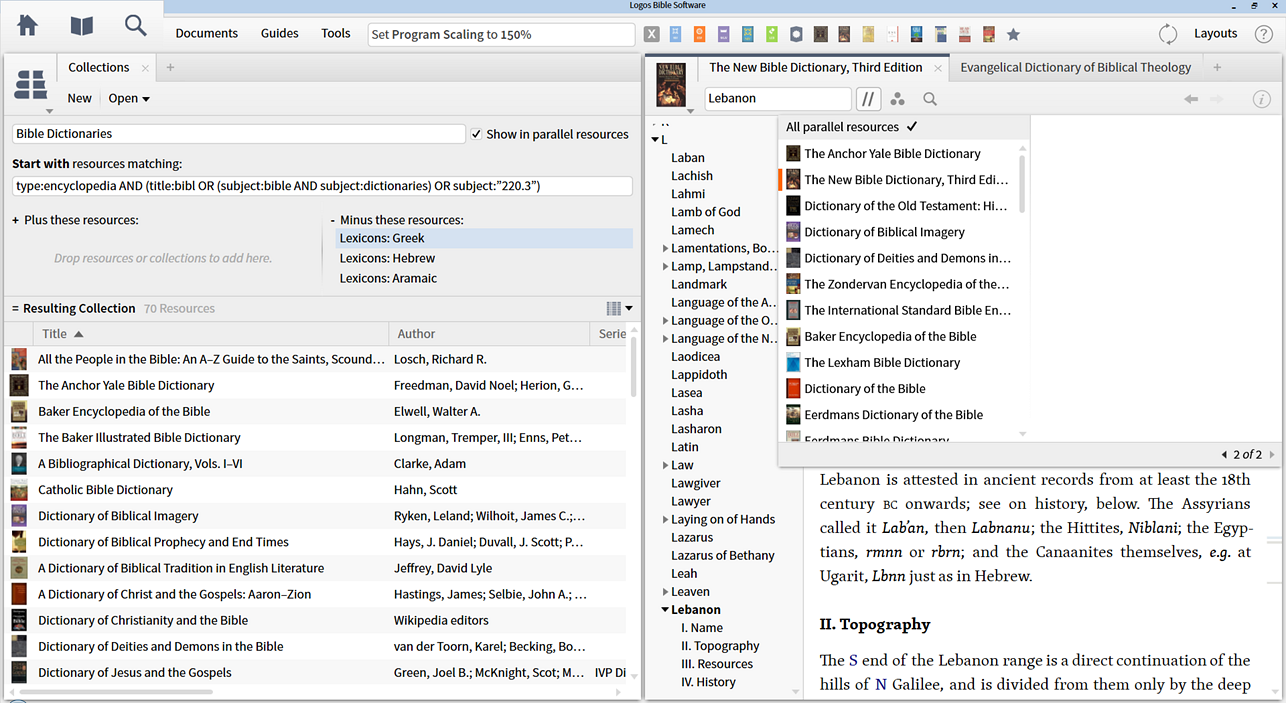Switch to Evangelical Dictionary of Biblical Theology tab

coord(1076,67)
